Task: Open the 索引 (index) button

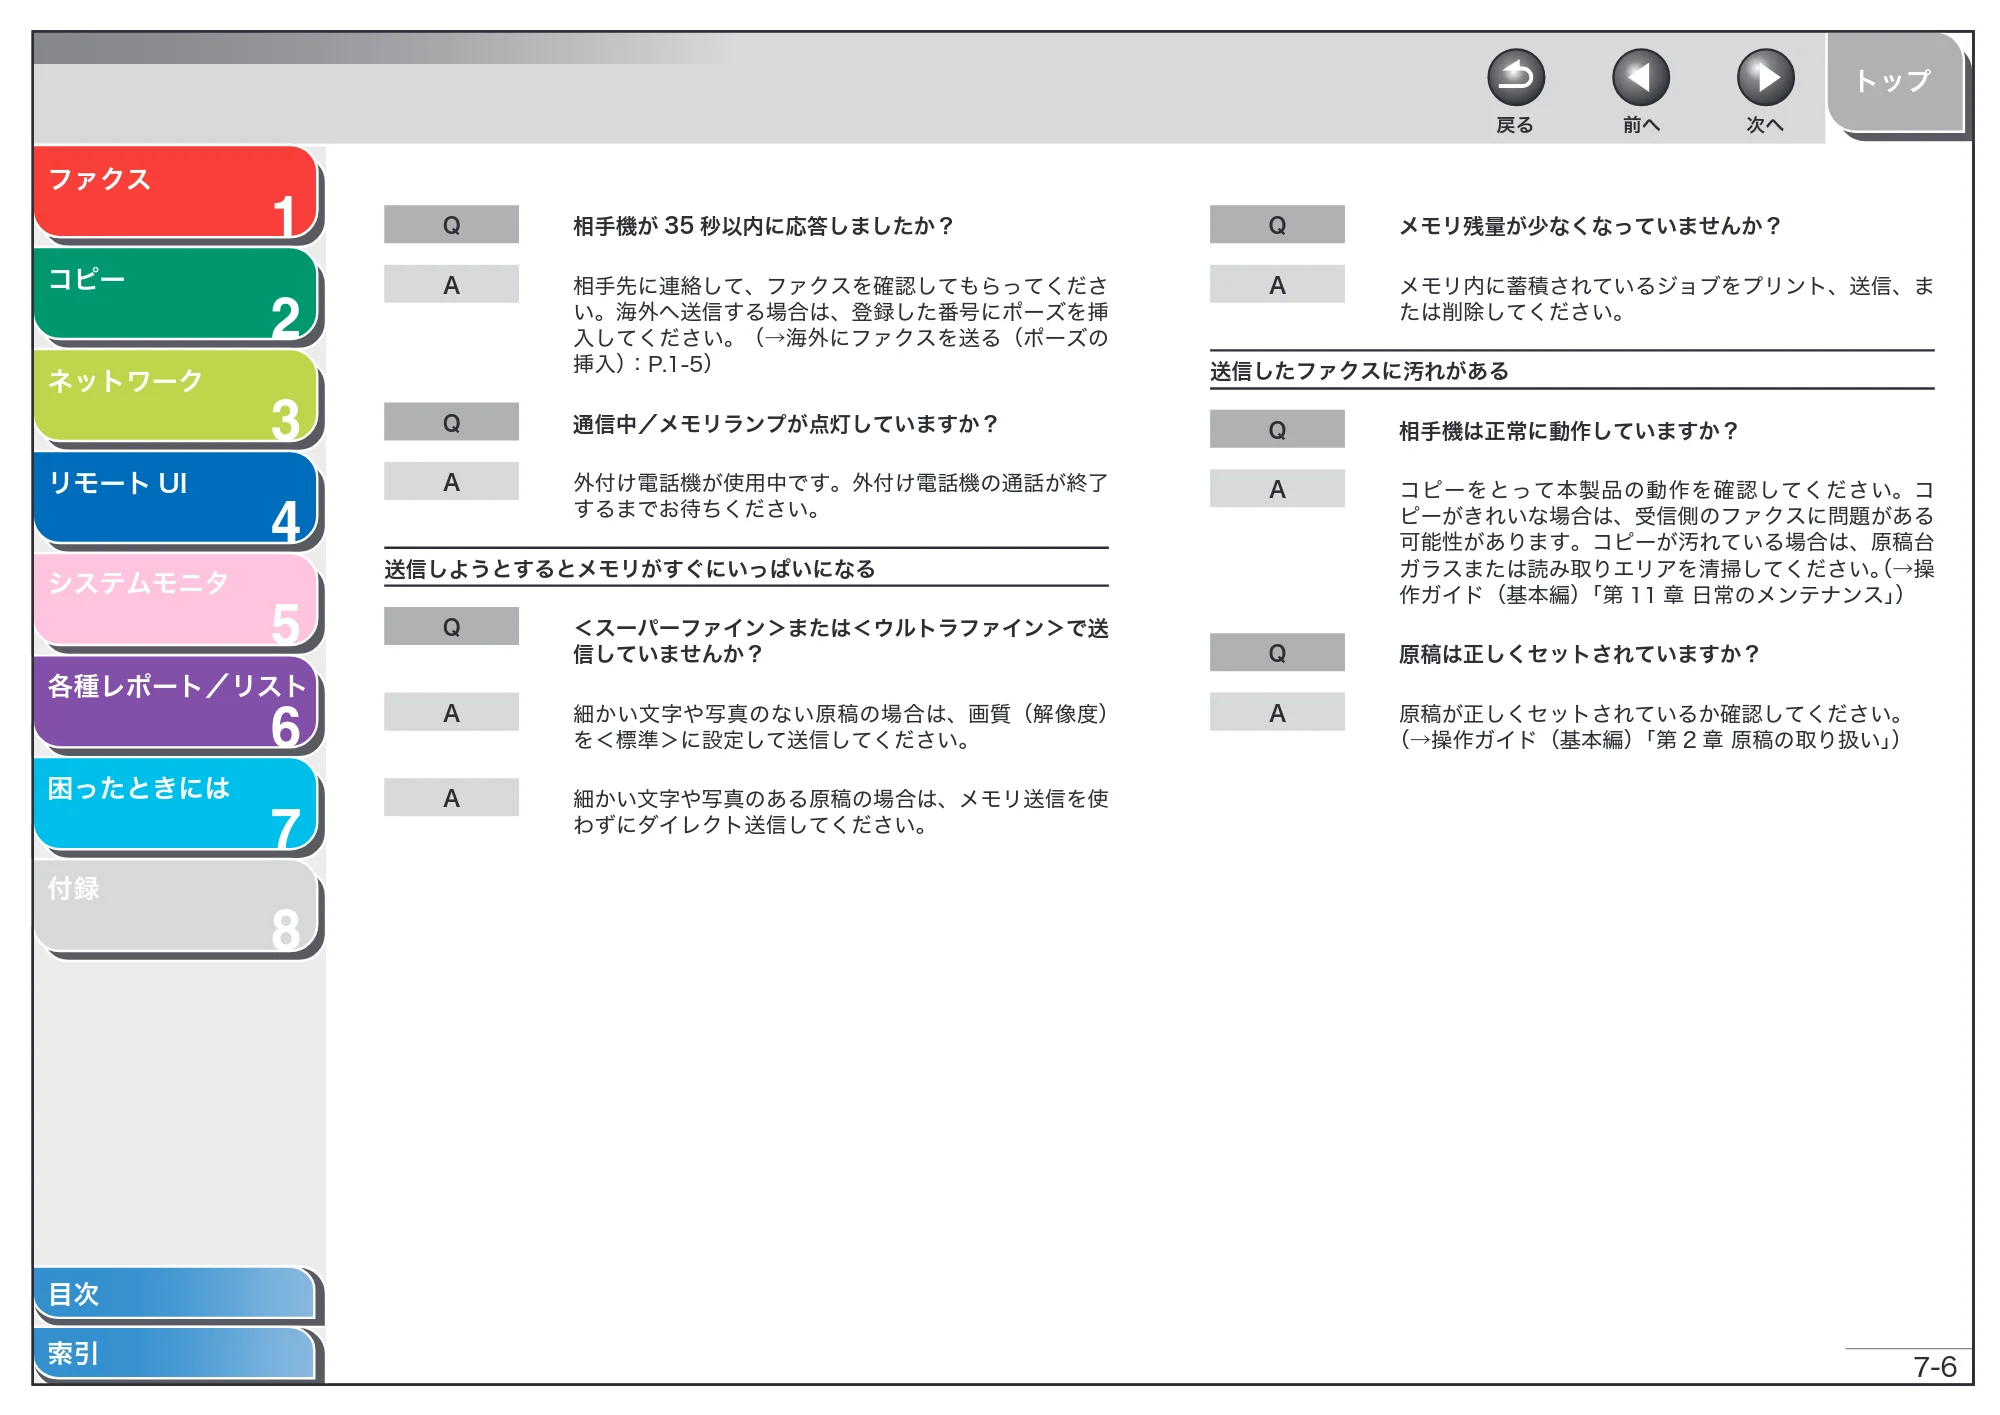Action: pyautogui.click(x=176, y=1354)
